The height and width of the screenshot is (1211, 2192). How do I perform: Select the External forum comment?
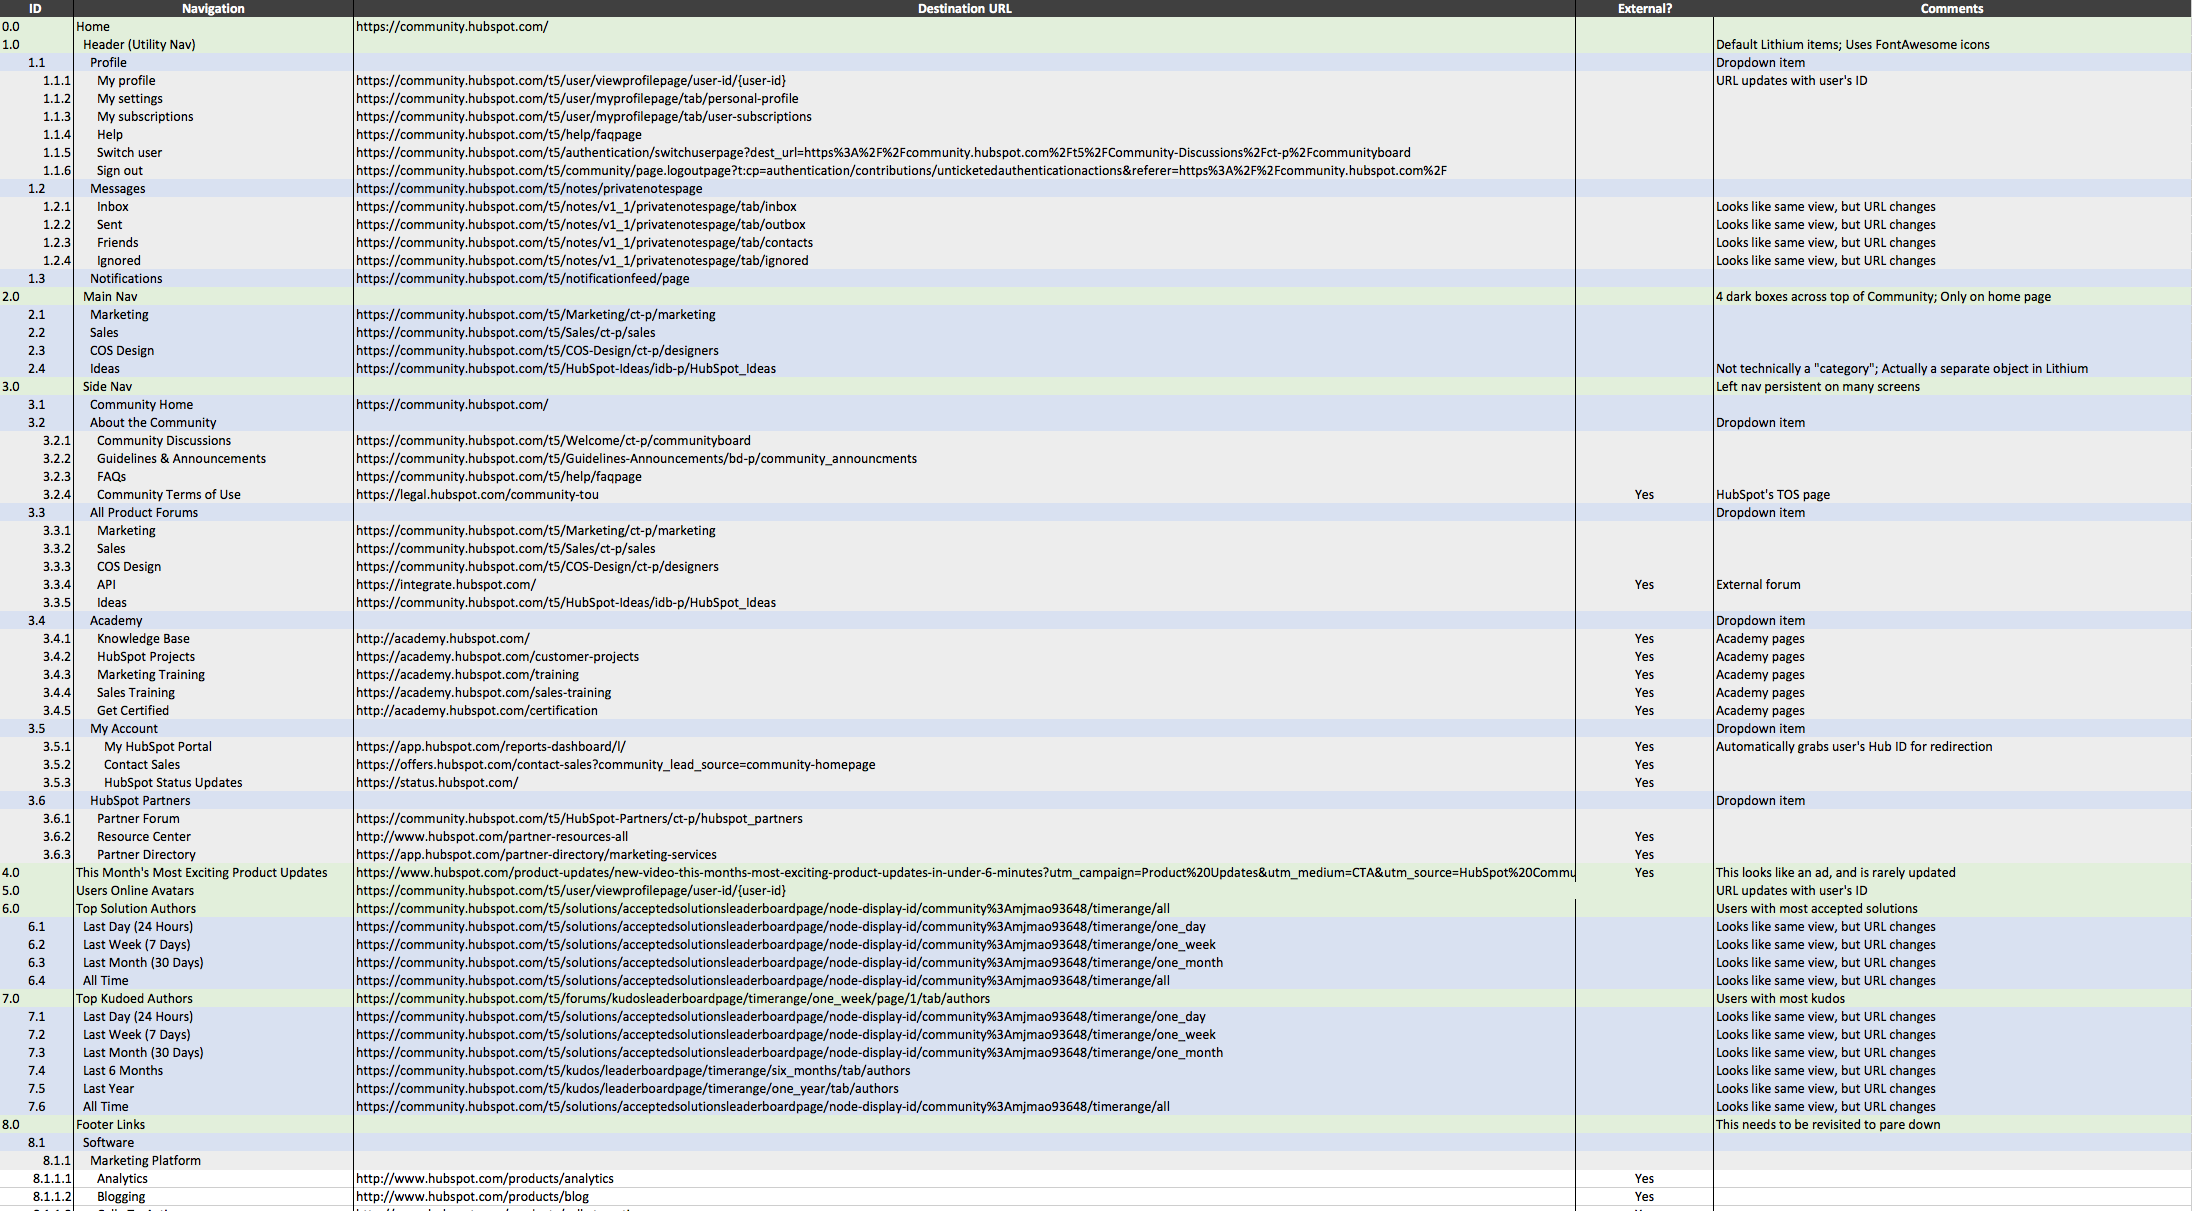[1758, 585]
